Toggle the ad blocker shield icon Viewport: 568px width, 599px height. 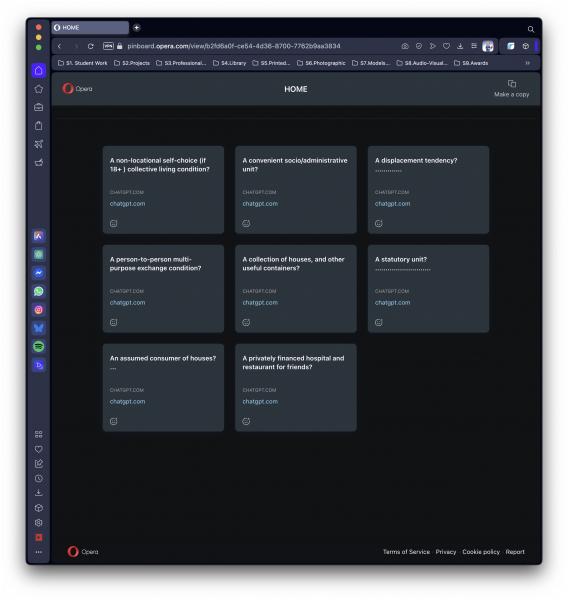coord(419,46)
